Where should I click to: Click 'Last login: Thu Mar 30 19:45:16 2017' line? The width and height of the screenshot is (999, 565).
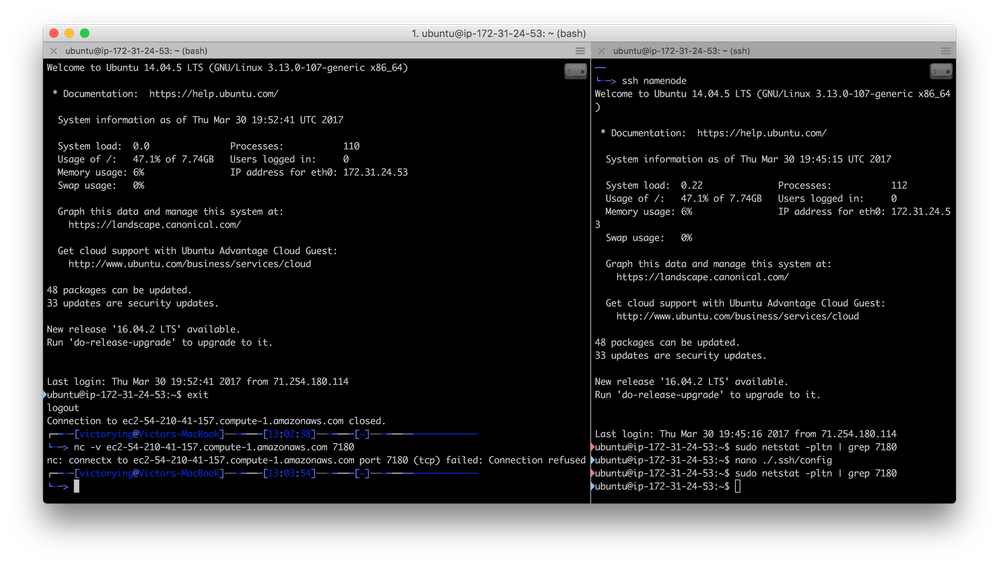click(x=745, y=434)
